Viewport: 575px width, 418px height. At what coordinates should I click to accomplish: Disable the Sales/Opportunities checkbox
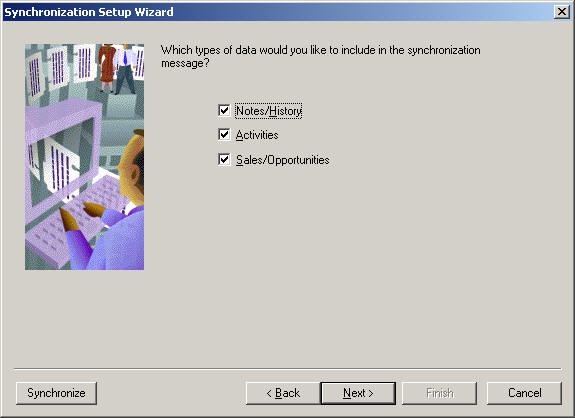[224, 160]
